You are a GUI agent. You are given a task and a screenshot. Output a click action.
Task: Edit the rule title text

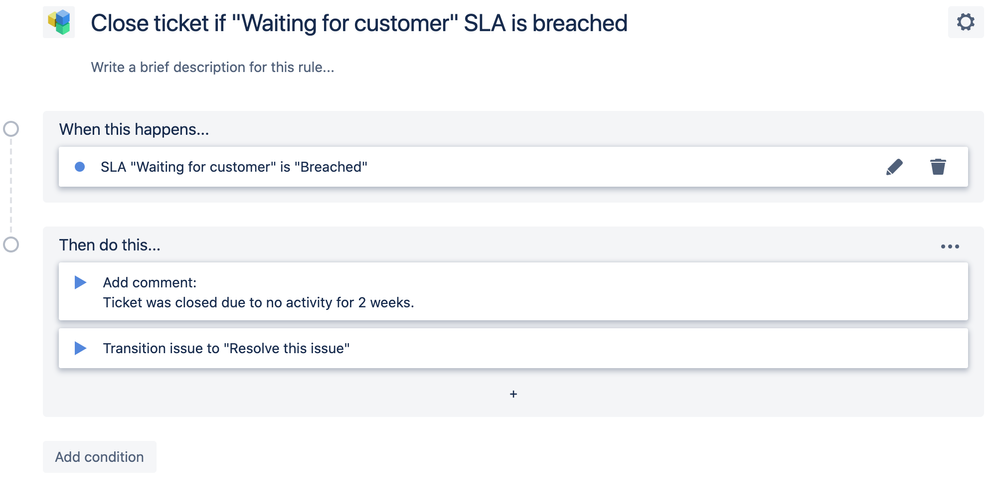click(x=359, y=24)
